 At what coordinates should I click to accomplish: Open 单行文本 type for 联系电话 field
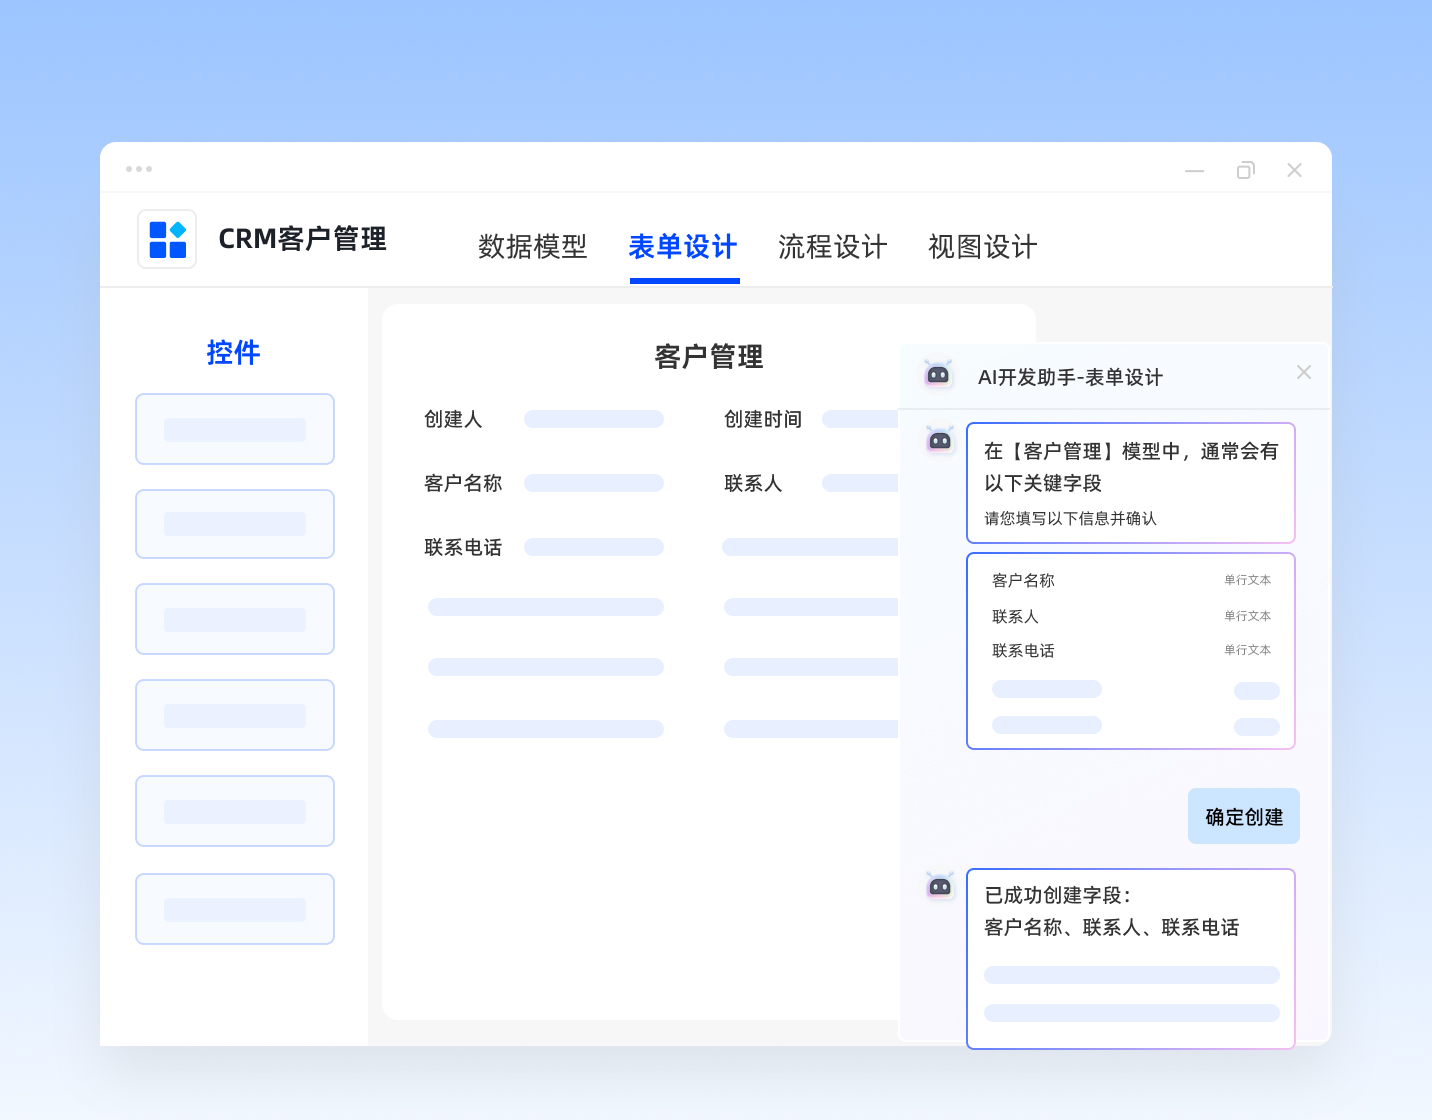pos(1247,650)
